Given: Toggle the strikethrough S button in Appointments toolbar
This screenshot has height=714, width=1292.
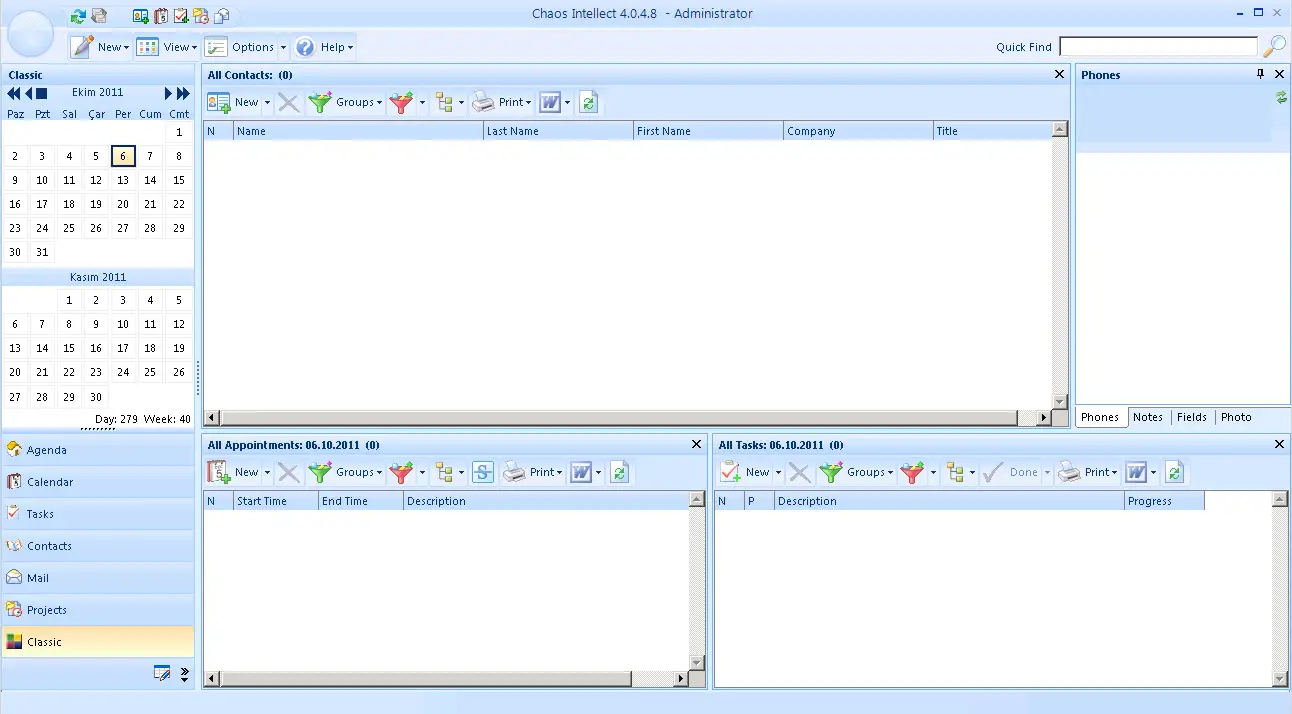Looking at the screenshot, I should [x=483, y=472].
